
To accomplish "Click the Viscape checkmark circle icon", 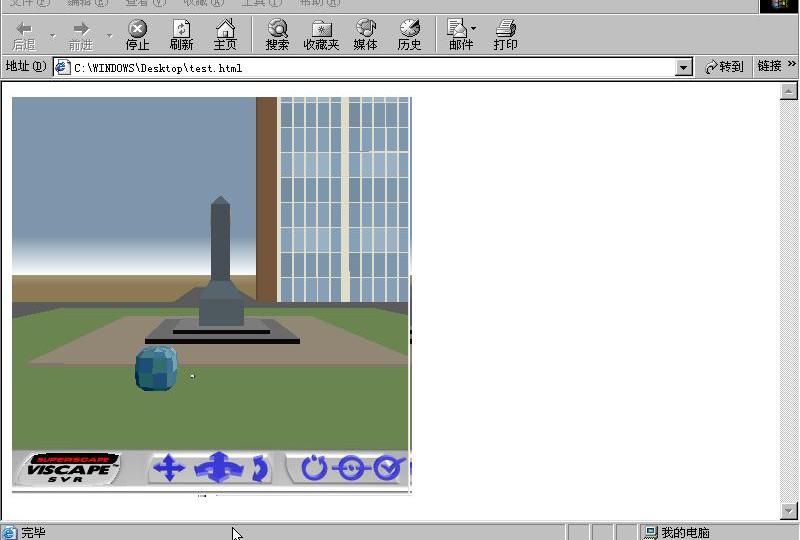I will tap(388, 468).
